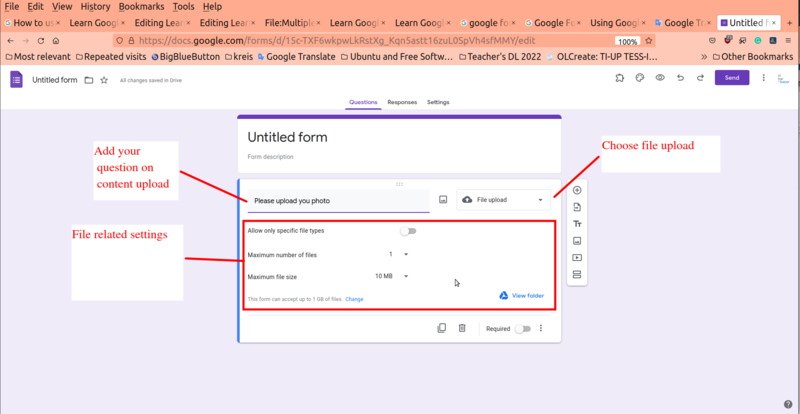The image size is (800, 414).
Task: Open the Firefox hamburger application menu
Action: coord(788,41)
